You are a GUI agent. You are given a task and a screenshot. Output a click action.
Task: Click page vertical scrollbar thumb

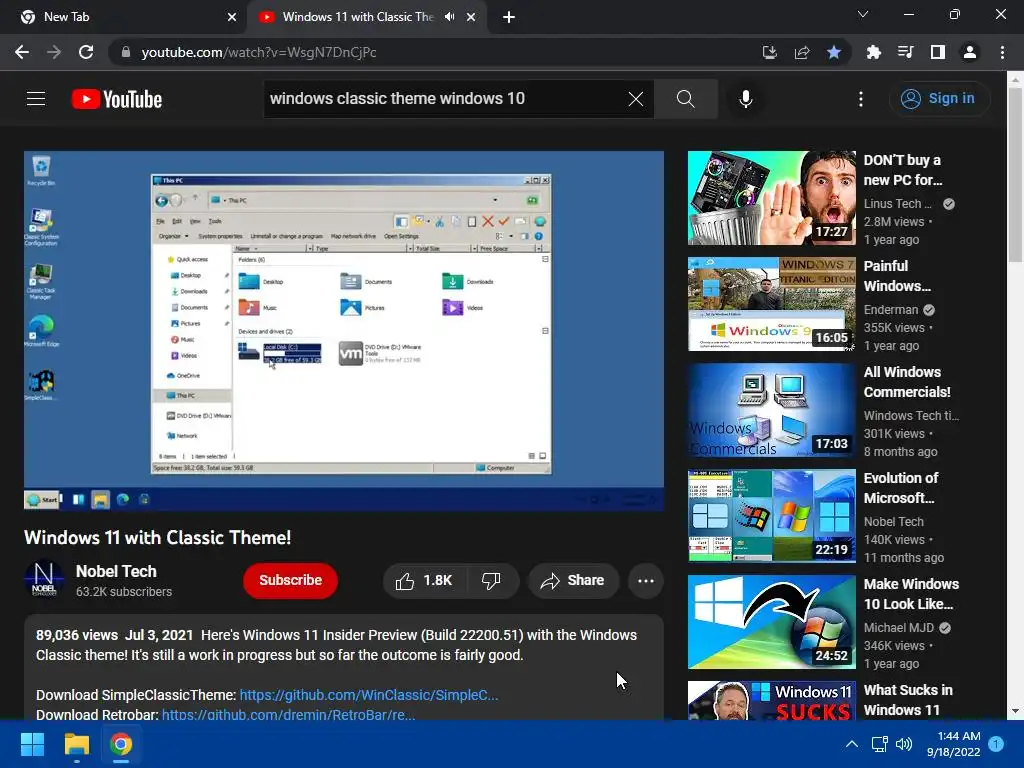tap(1015, 175)
